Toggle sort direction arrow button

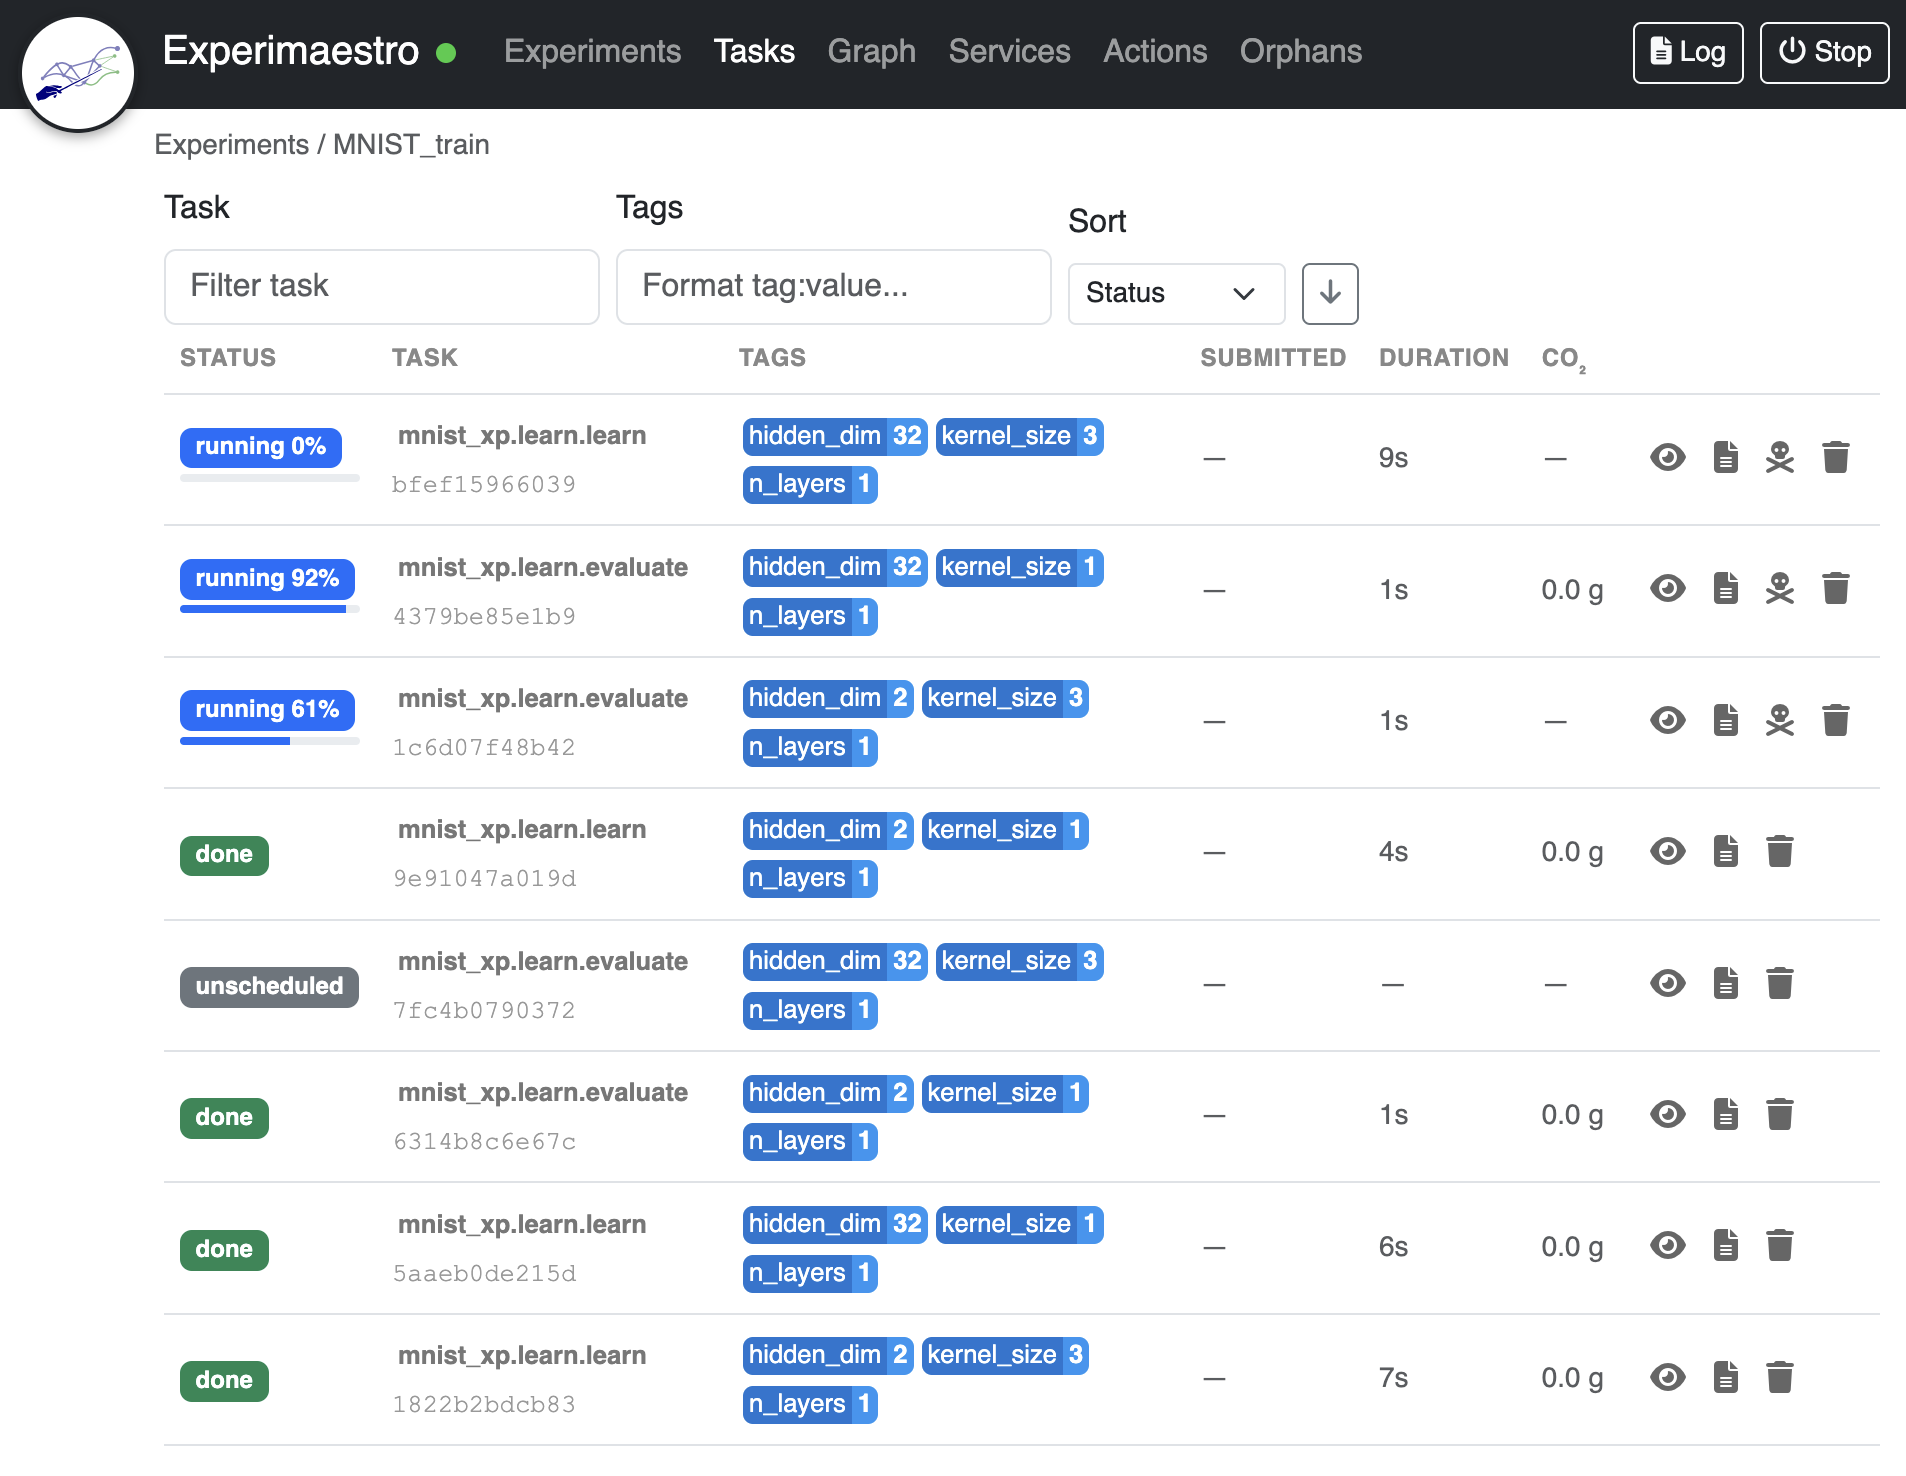1330,294
